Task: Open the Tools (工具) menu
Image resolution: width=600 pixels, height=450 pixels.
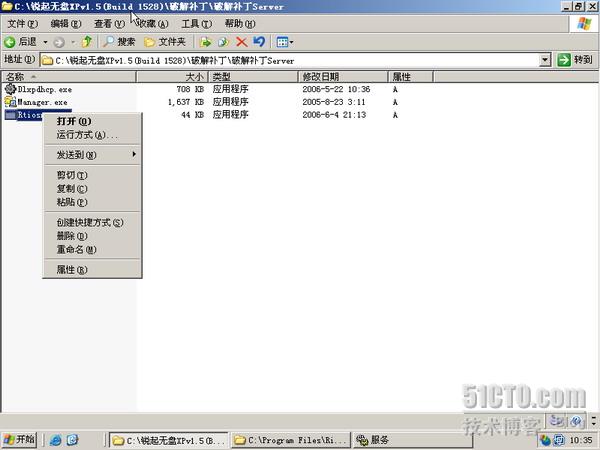Action: pyautogui.click(x=196, y=24)
